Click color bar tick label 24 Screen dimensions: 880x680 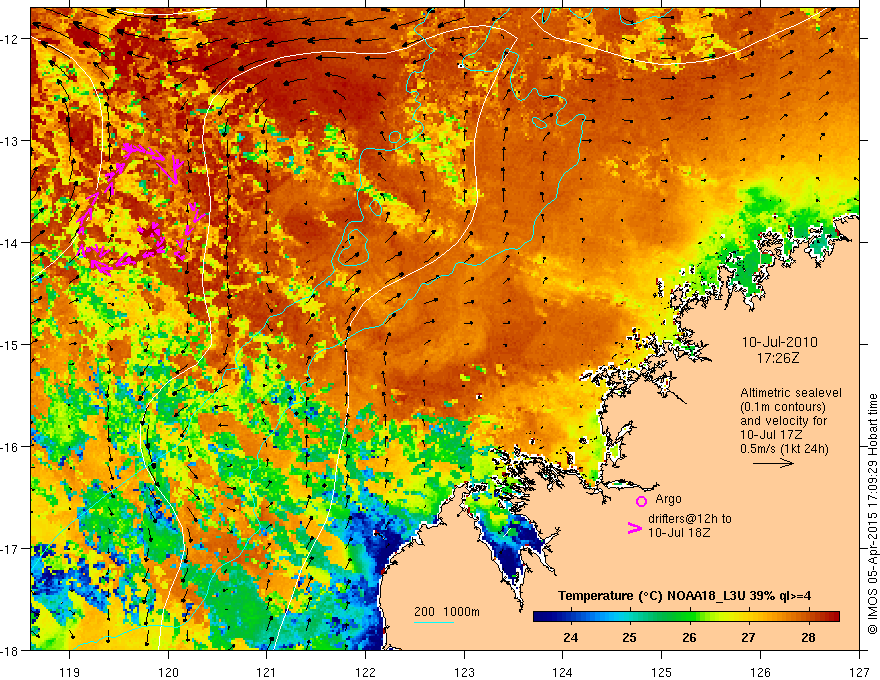(x=571, y=637)
